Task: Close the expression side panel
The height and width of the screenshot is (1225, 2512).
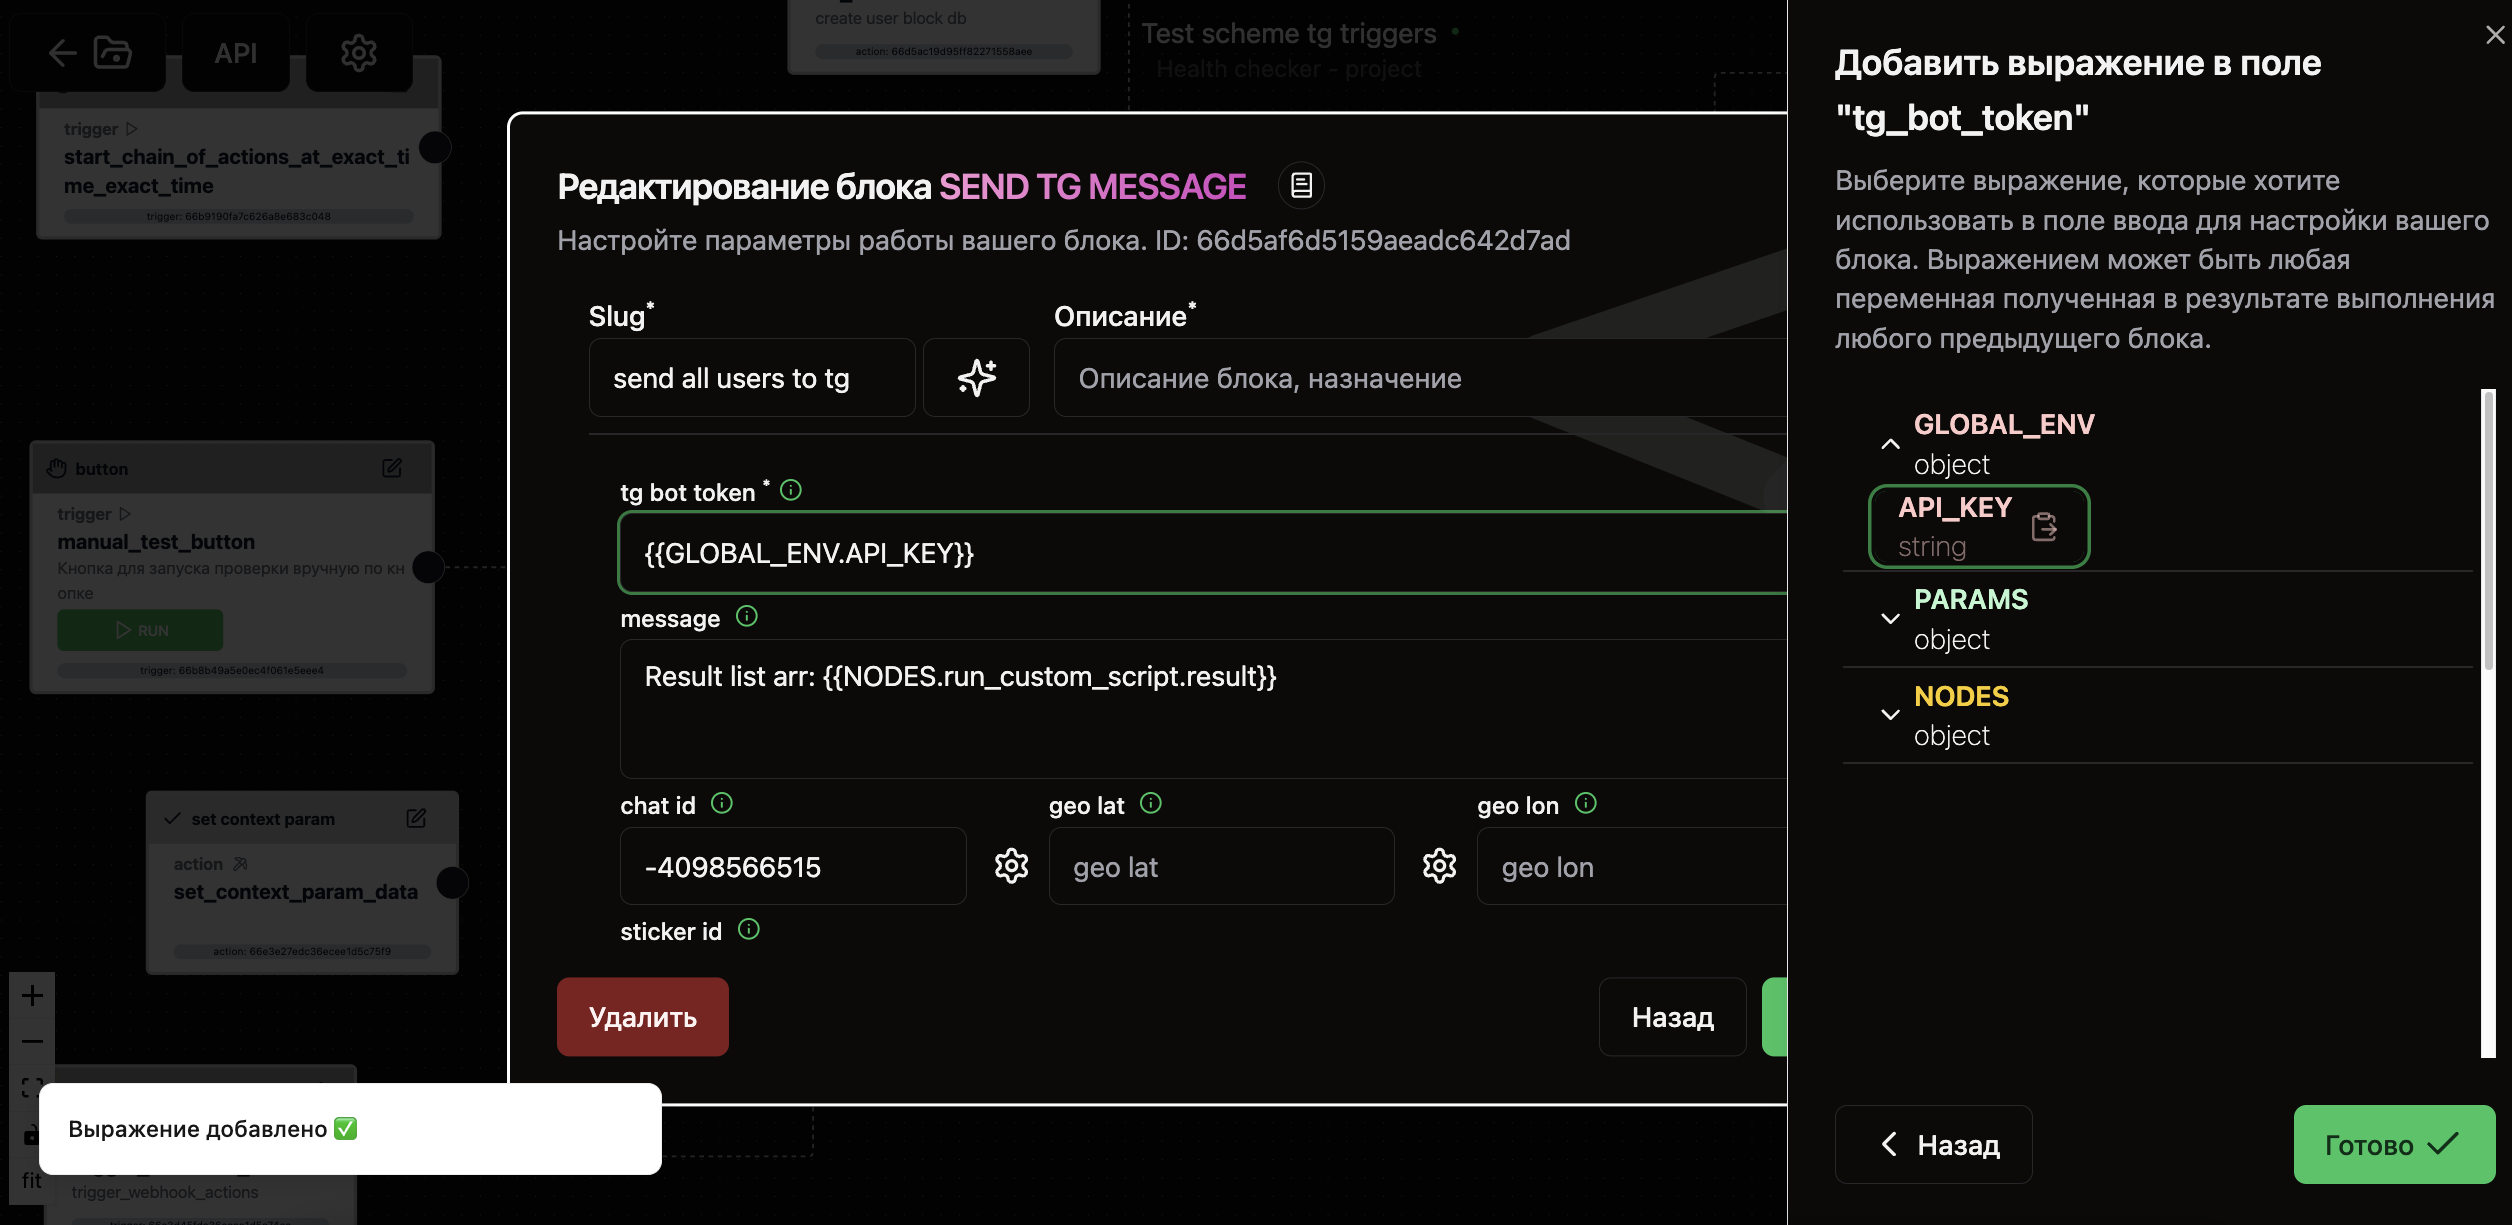Action: pos(2494,35)
